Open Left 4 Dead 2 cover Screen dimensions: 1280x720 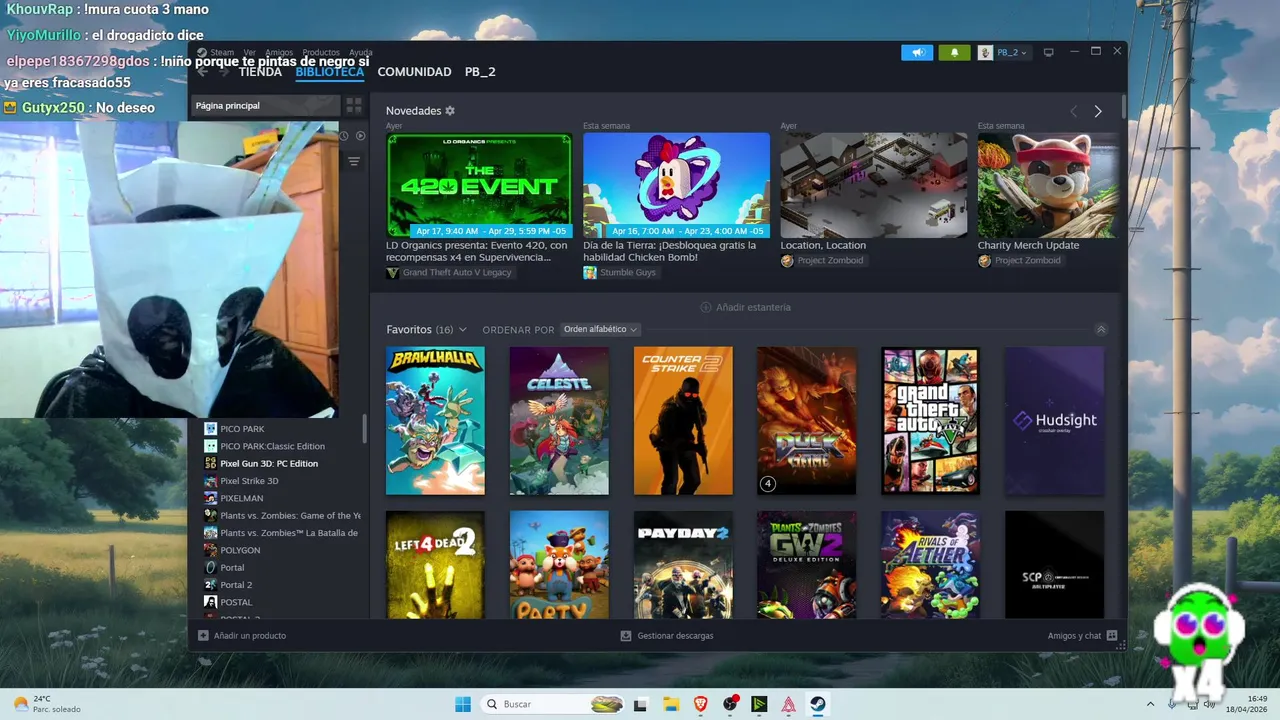click(435, 565)
